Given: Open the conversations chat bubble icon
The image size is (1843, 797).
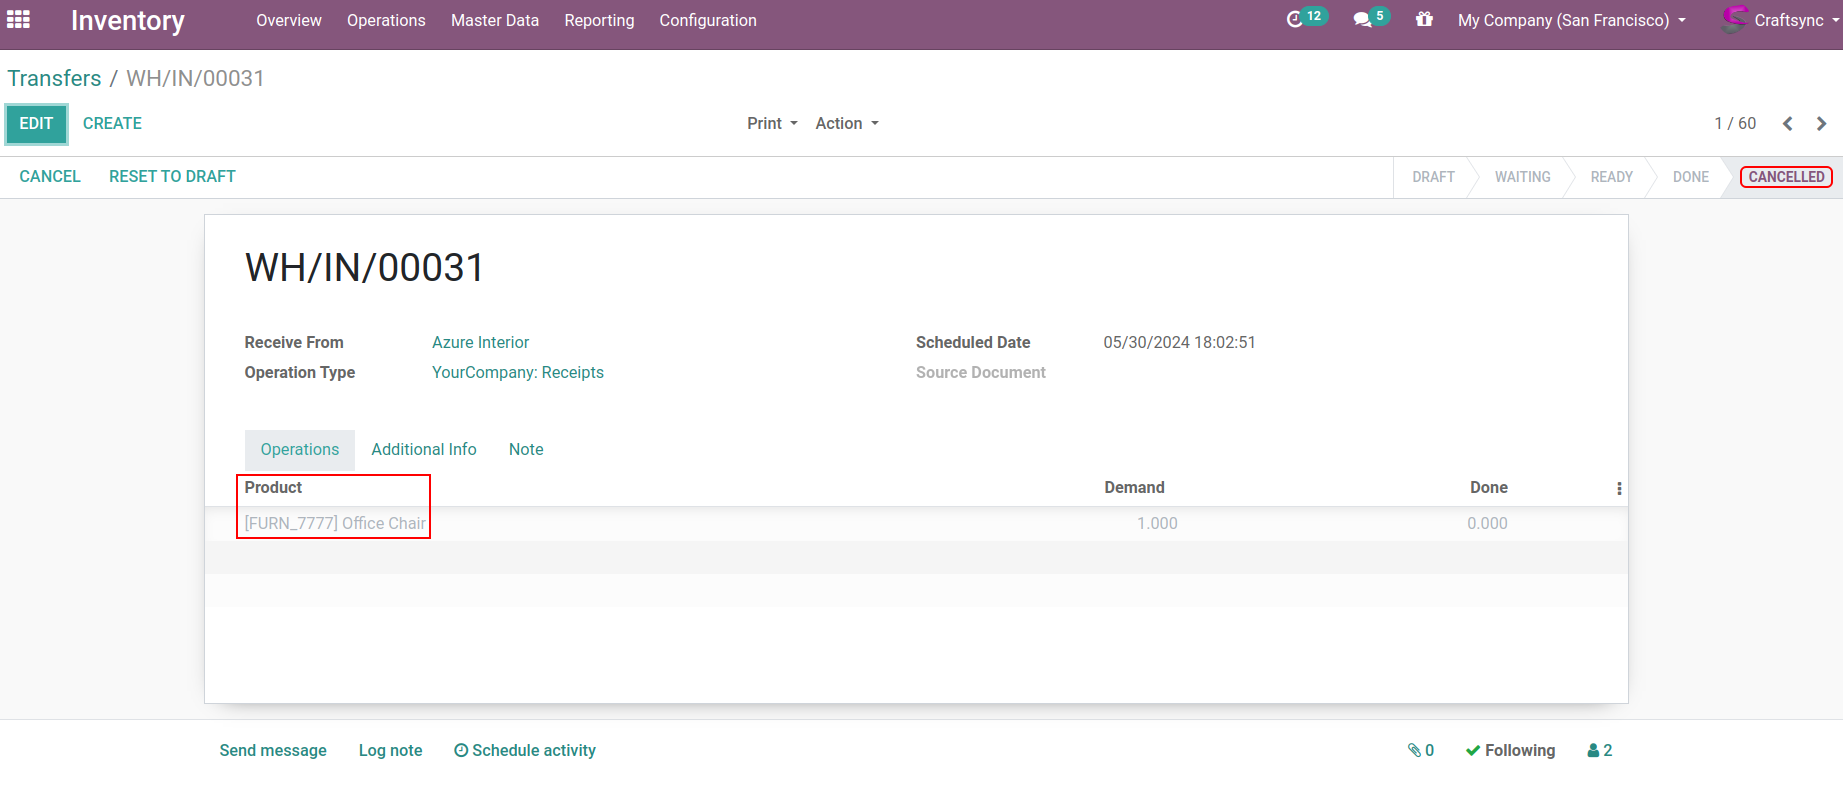Looking at the screenshot, I should (x=1362, y=19).
